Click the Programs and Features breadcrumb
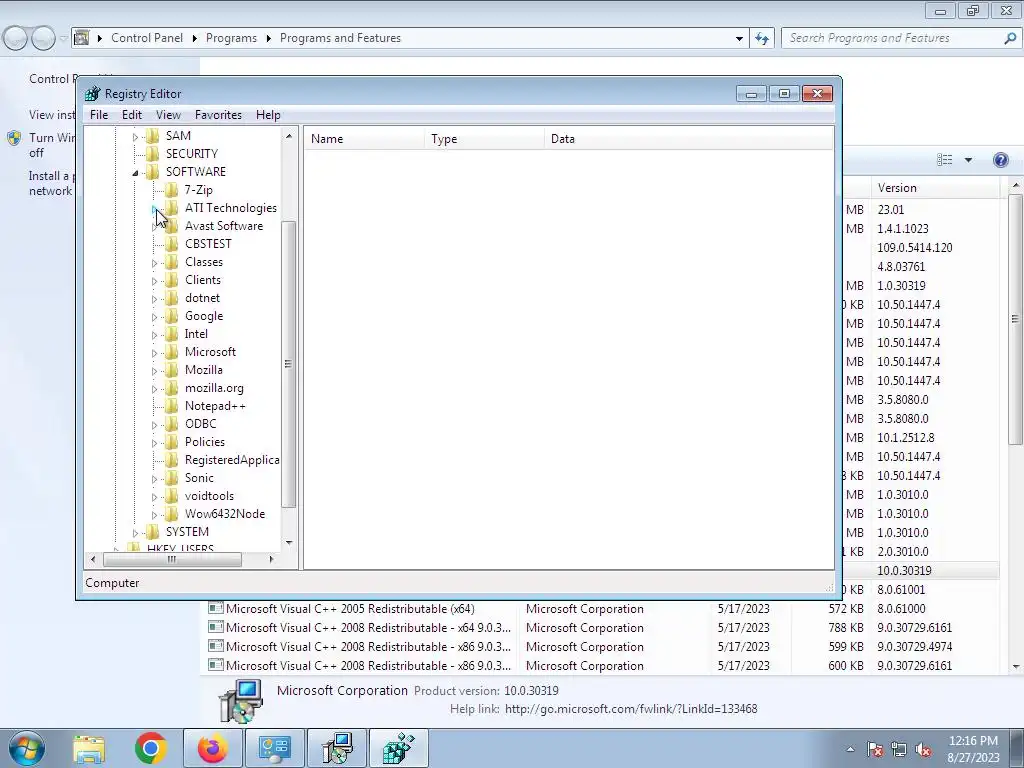This screenshot has height=768, width=1024. pos(340,38)
